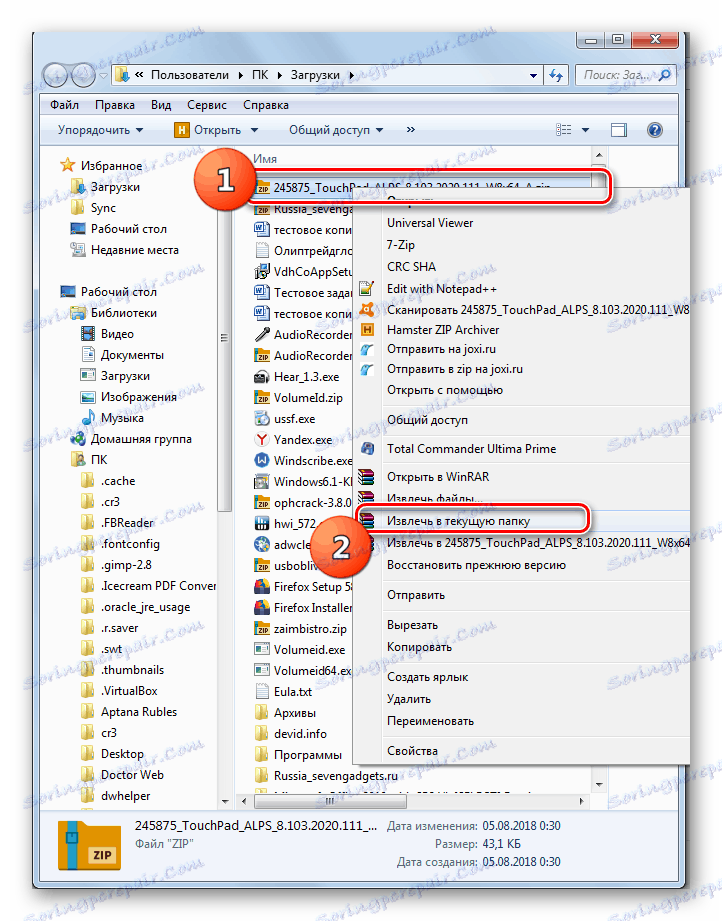Click the Forward navigation arrow button
Screen dimensions: 722x921
tap(83, 75)
